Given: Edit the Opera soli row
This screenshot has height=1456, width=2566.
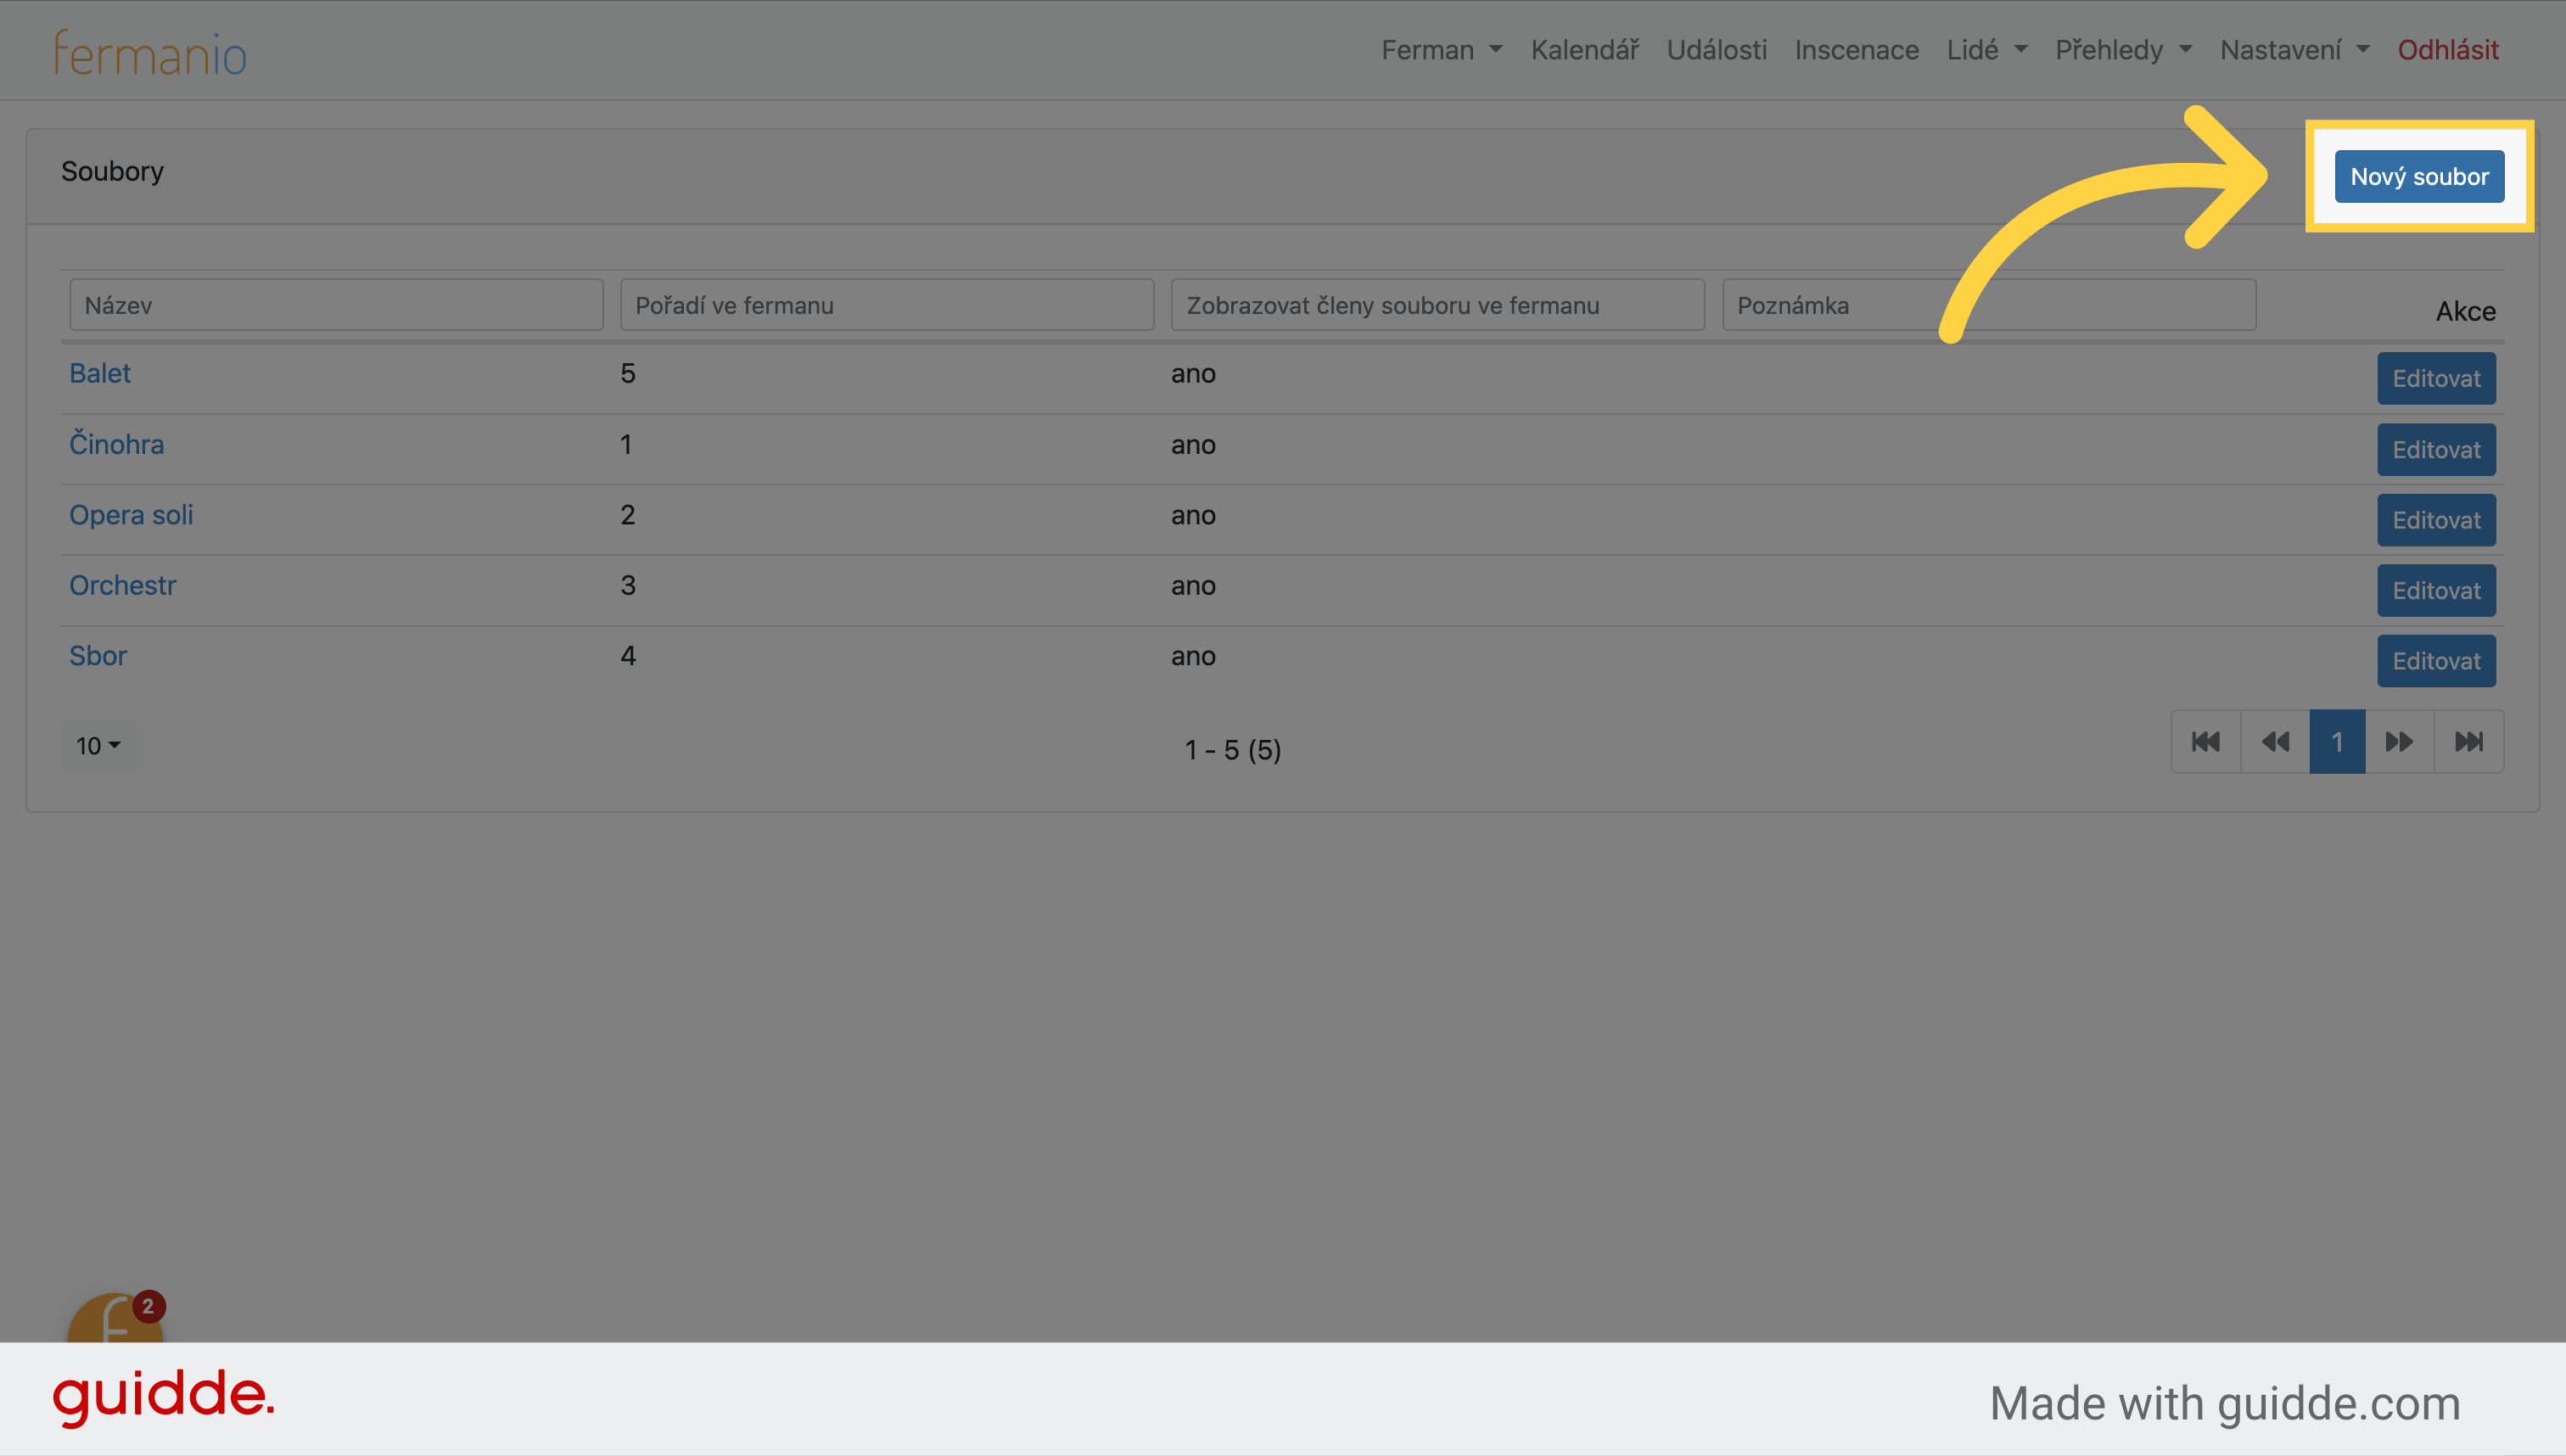Looking at the screenshot, I should (2436, 520).
